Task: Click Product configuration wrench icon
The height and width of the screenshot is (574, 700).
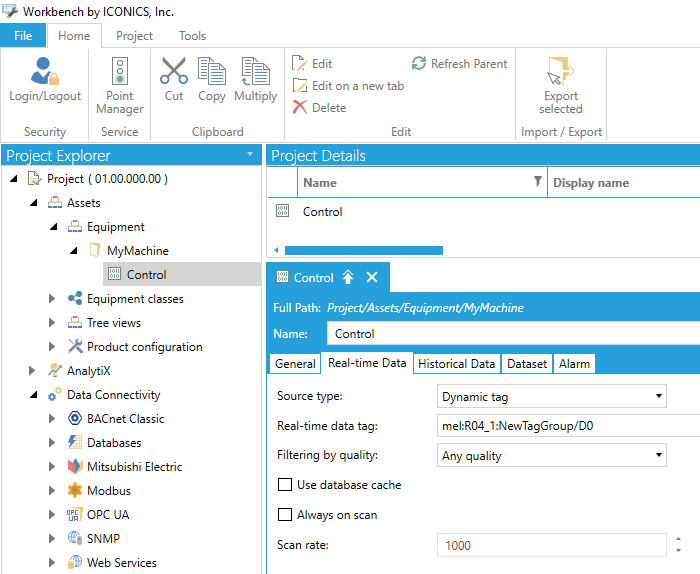Action: pos(75,346)
